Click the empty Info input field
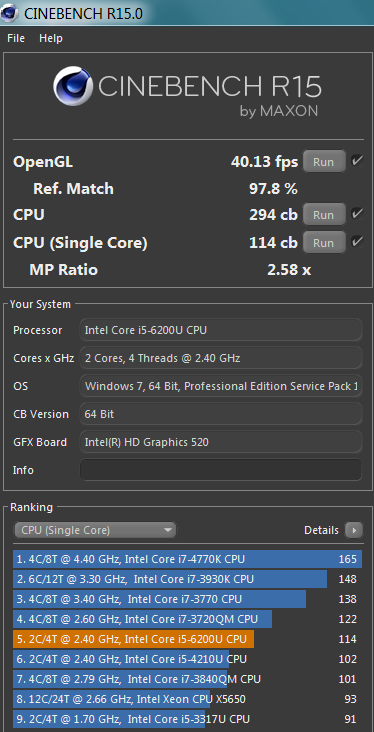The width and height of the screenshot is (374, 732). tap(221, 470)
